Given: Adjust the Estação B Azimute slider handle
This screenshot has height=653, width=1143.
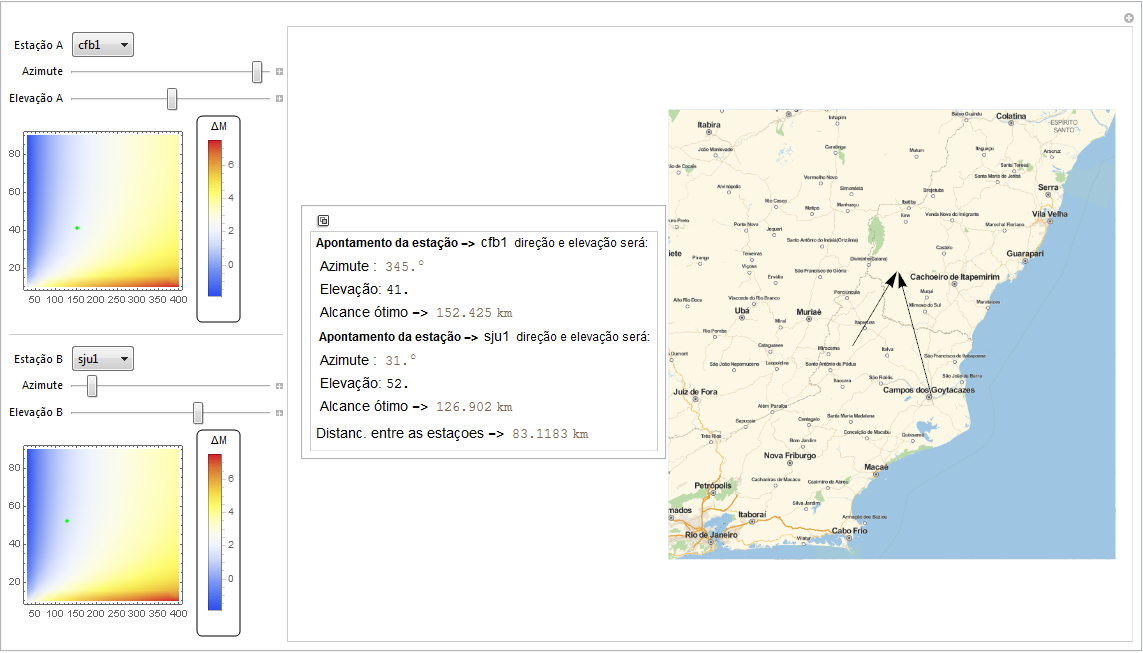Looking at the screenshot, I should coord(92,386).
